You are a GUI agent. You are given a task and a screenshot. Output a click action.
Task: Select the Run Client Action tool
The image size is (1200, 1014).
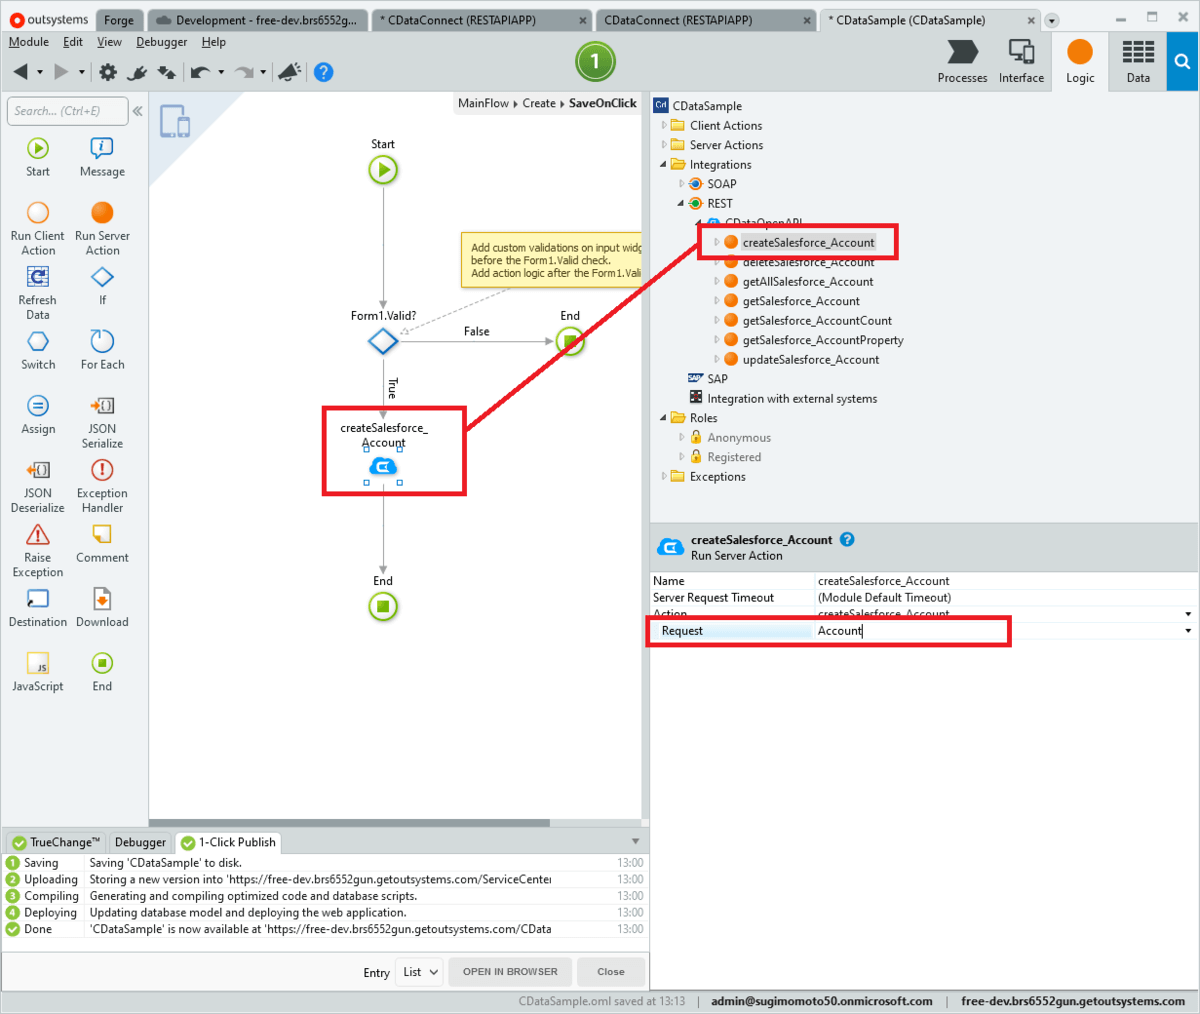point(38,228)
